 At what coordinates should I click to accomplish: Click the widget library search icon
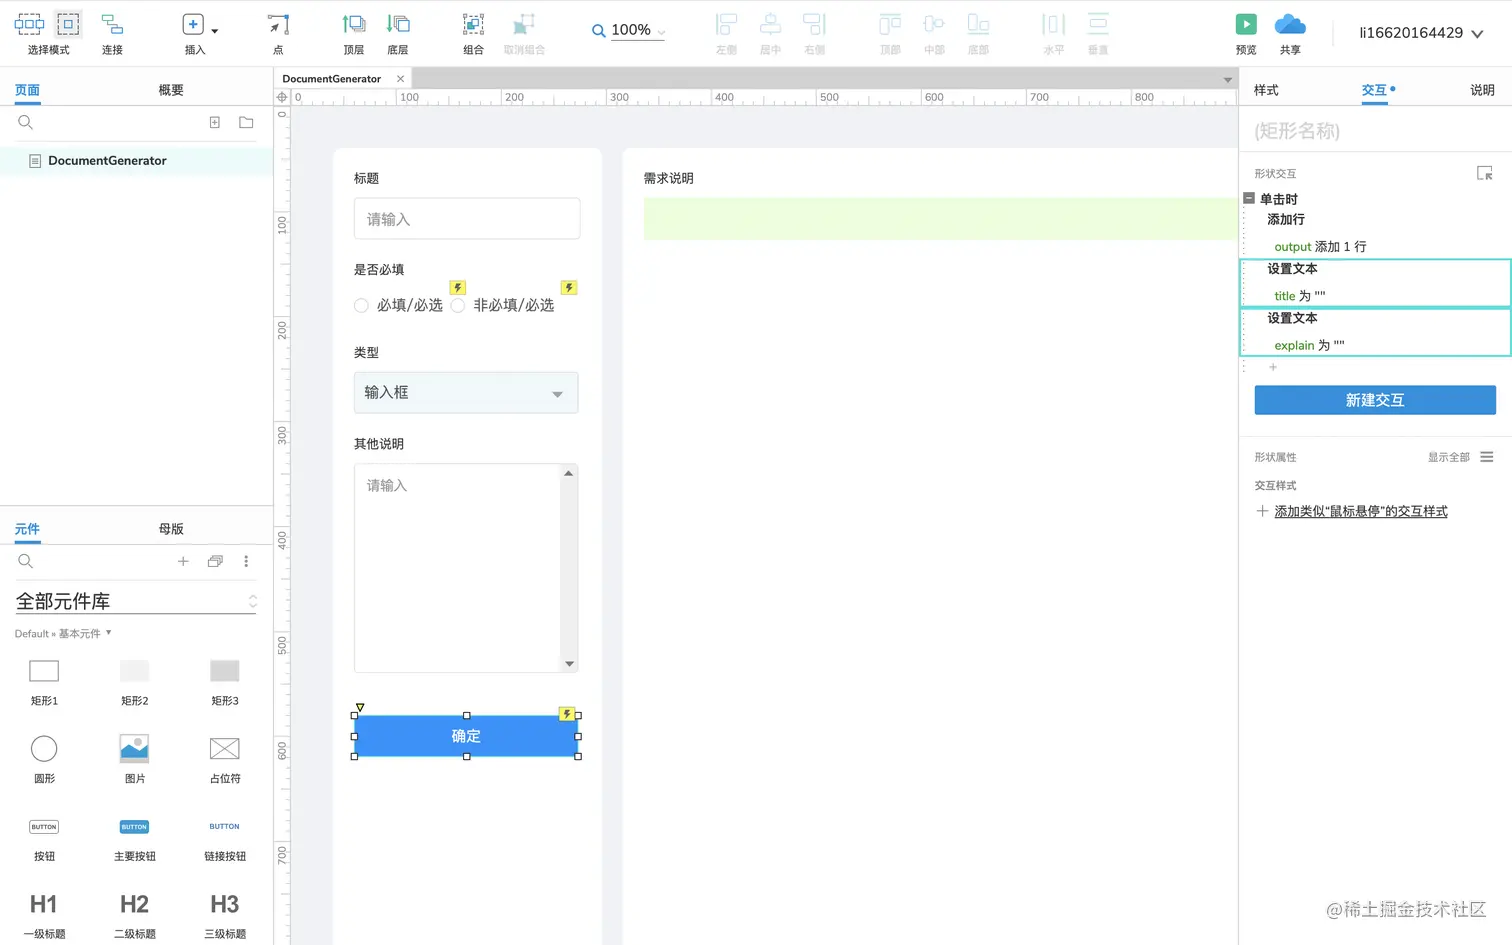(26, 561)
